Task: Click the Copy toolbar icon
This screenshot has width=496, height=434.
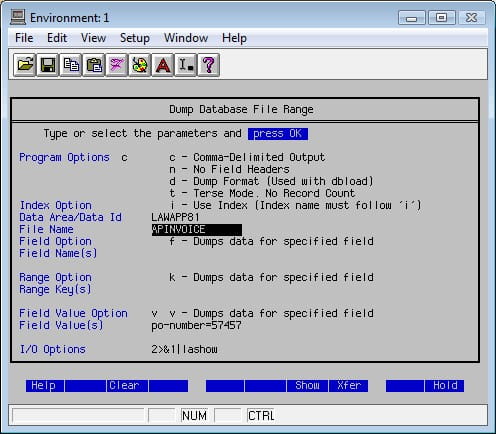Action: click(x=71, y=65)
